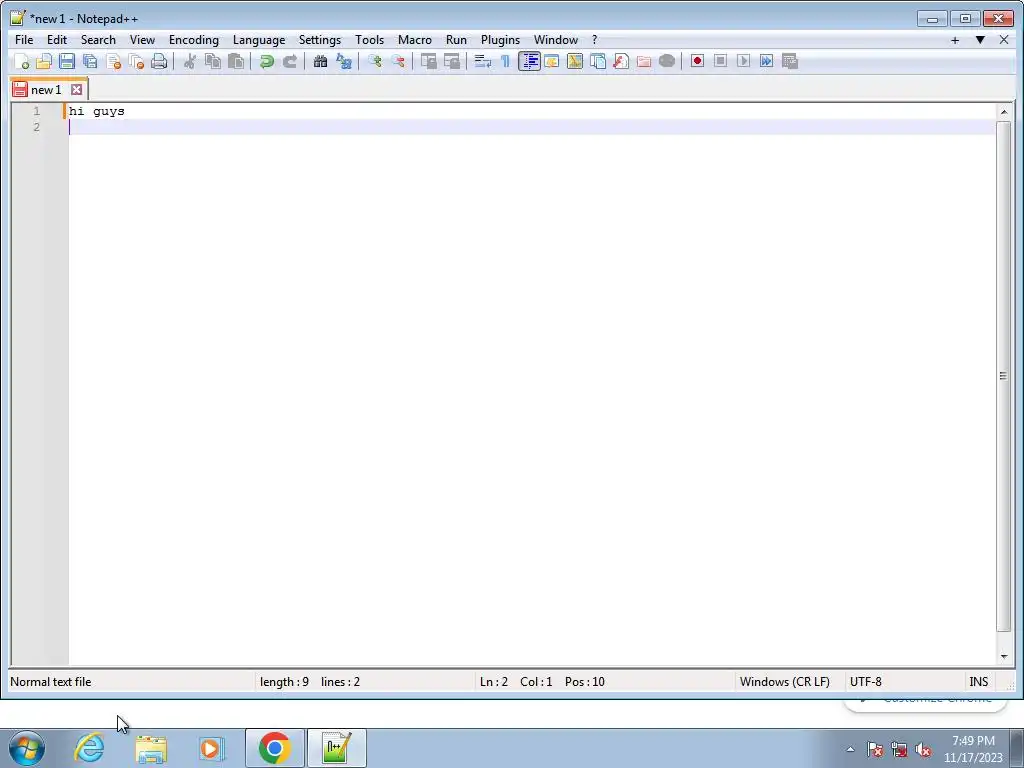
Task: Print the document via printer icon
Action: pyautogui.click(x=159, y=61)
